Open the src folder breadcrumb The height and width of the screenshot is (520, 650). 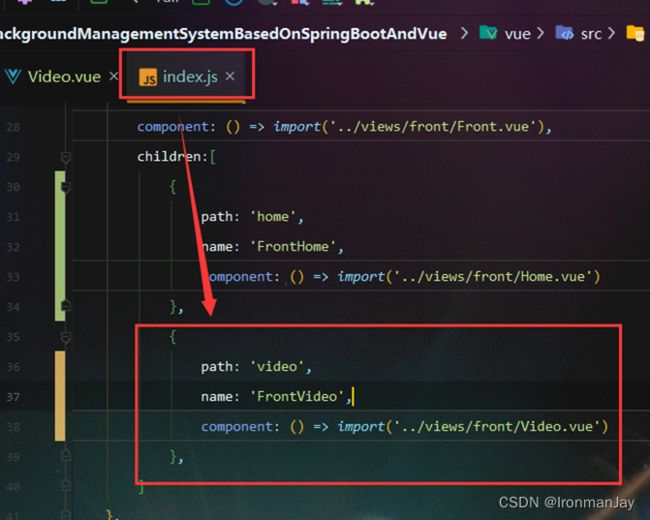[x=591, y=34]
